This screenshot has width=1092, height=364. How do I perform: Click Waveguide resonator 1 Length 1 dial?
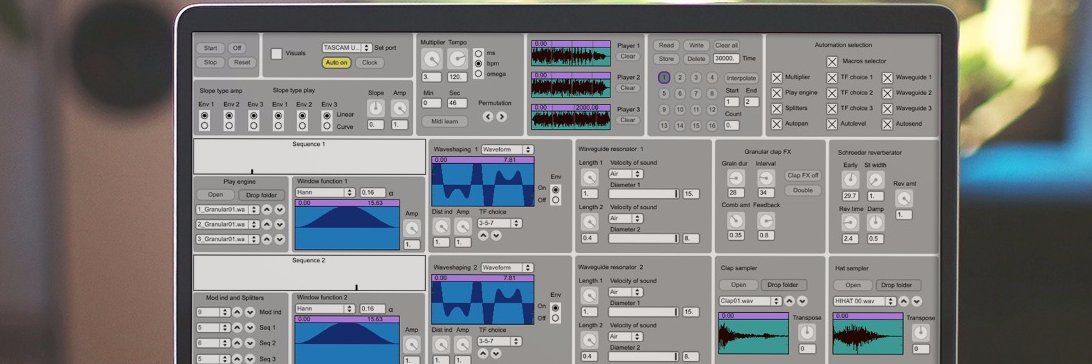click(x=589, y=178)
